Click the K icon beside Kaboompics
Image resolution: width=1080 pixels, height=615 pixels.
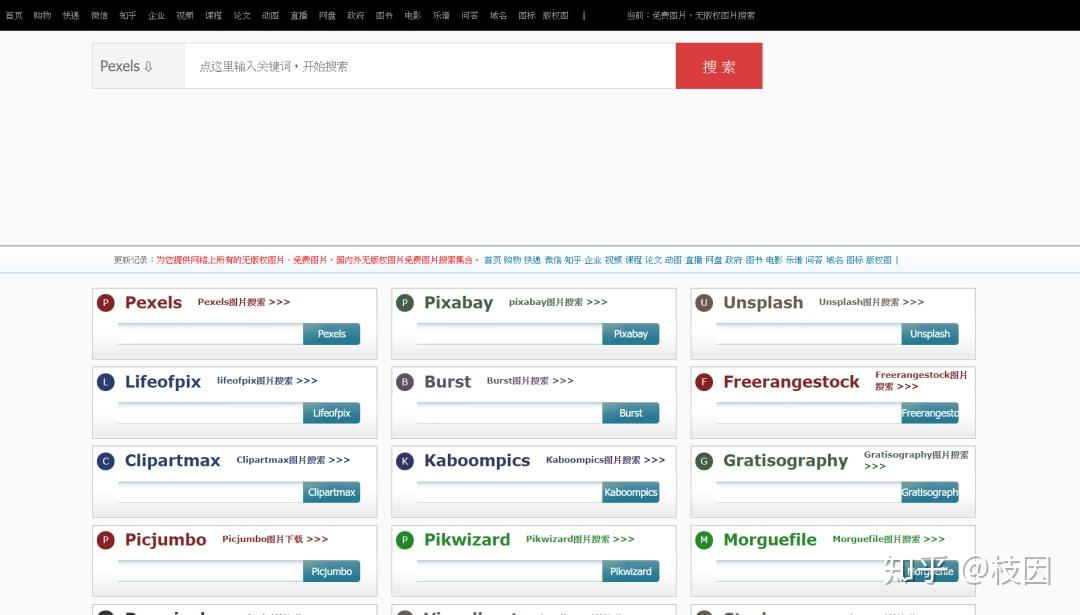pyautogui.click(x=405, y=461)
